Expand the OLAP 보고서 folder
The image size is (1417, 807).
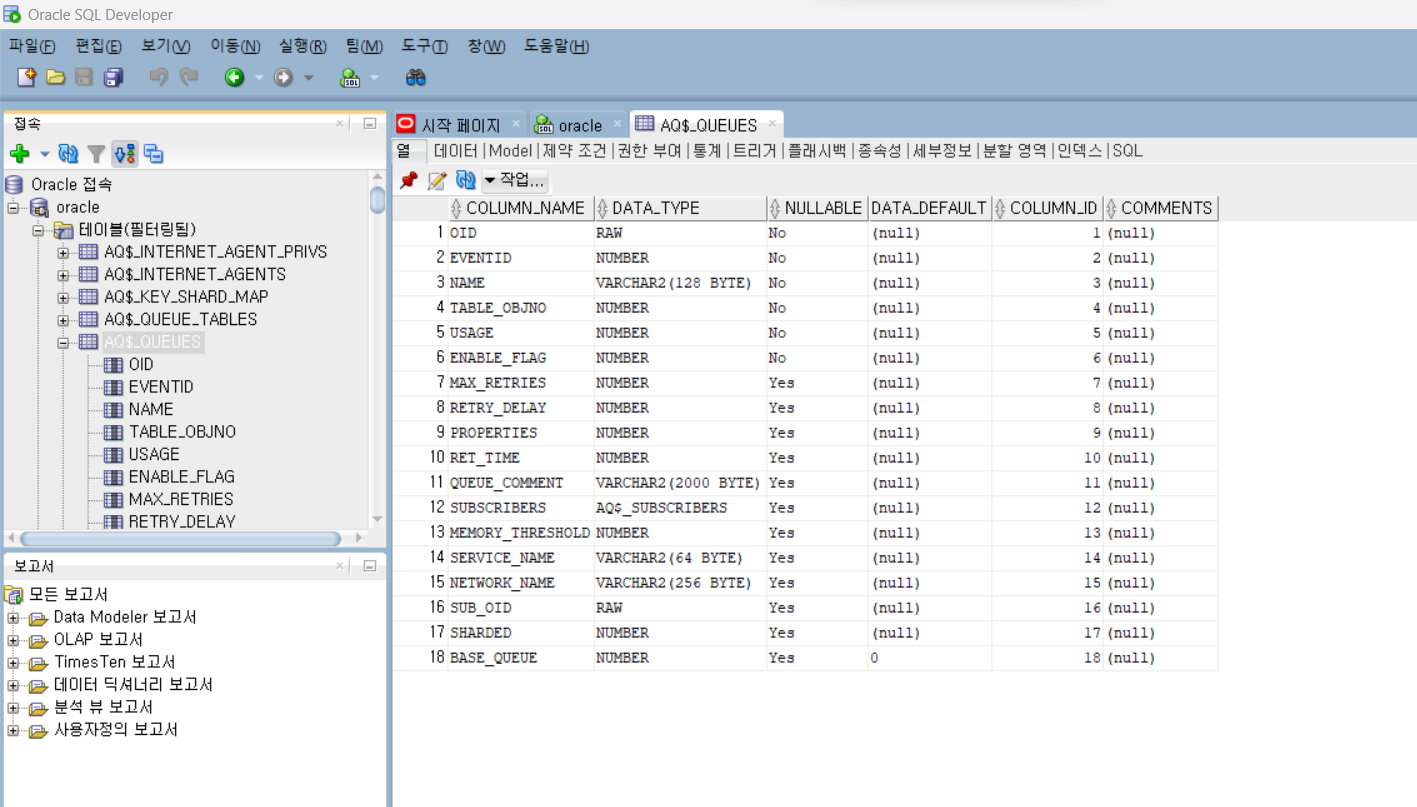pyautogui.click(x=13, y=640)
